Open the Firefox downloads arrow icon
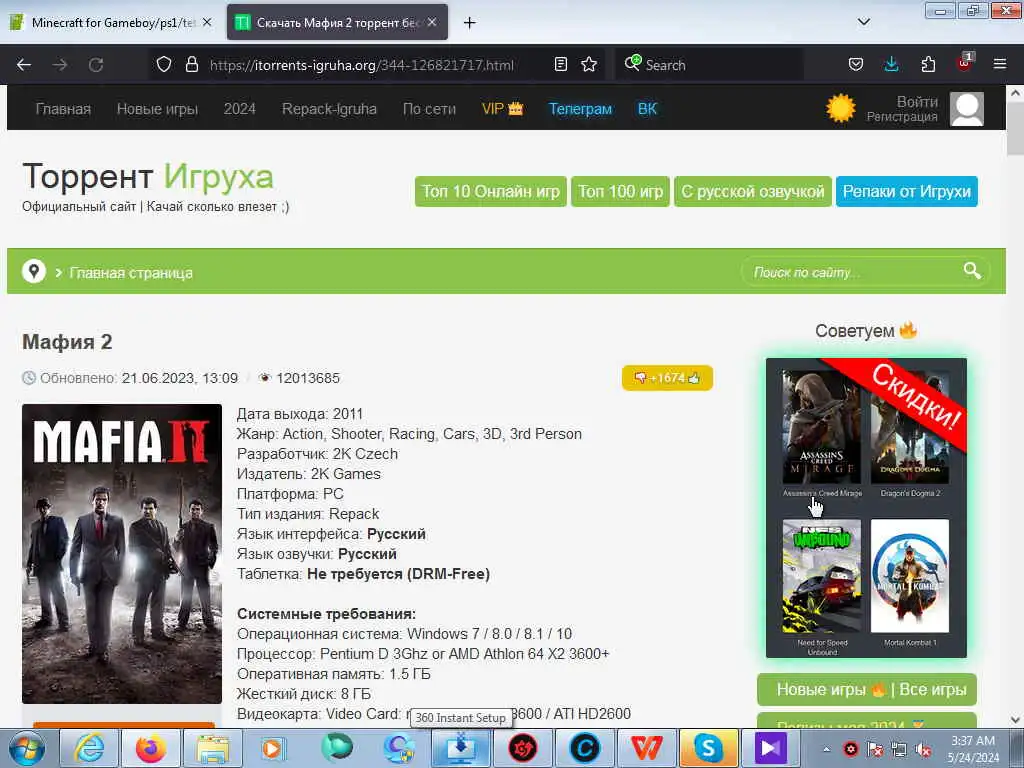This screenshot has width=1024, height=768. [891, 64]
